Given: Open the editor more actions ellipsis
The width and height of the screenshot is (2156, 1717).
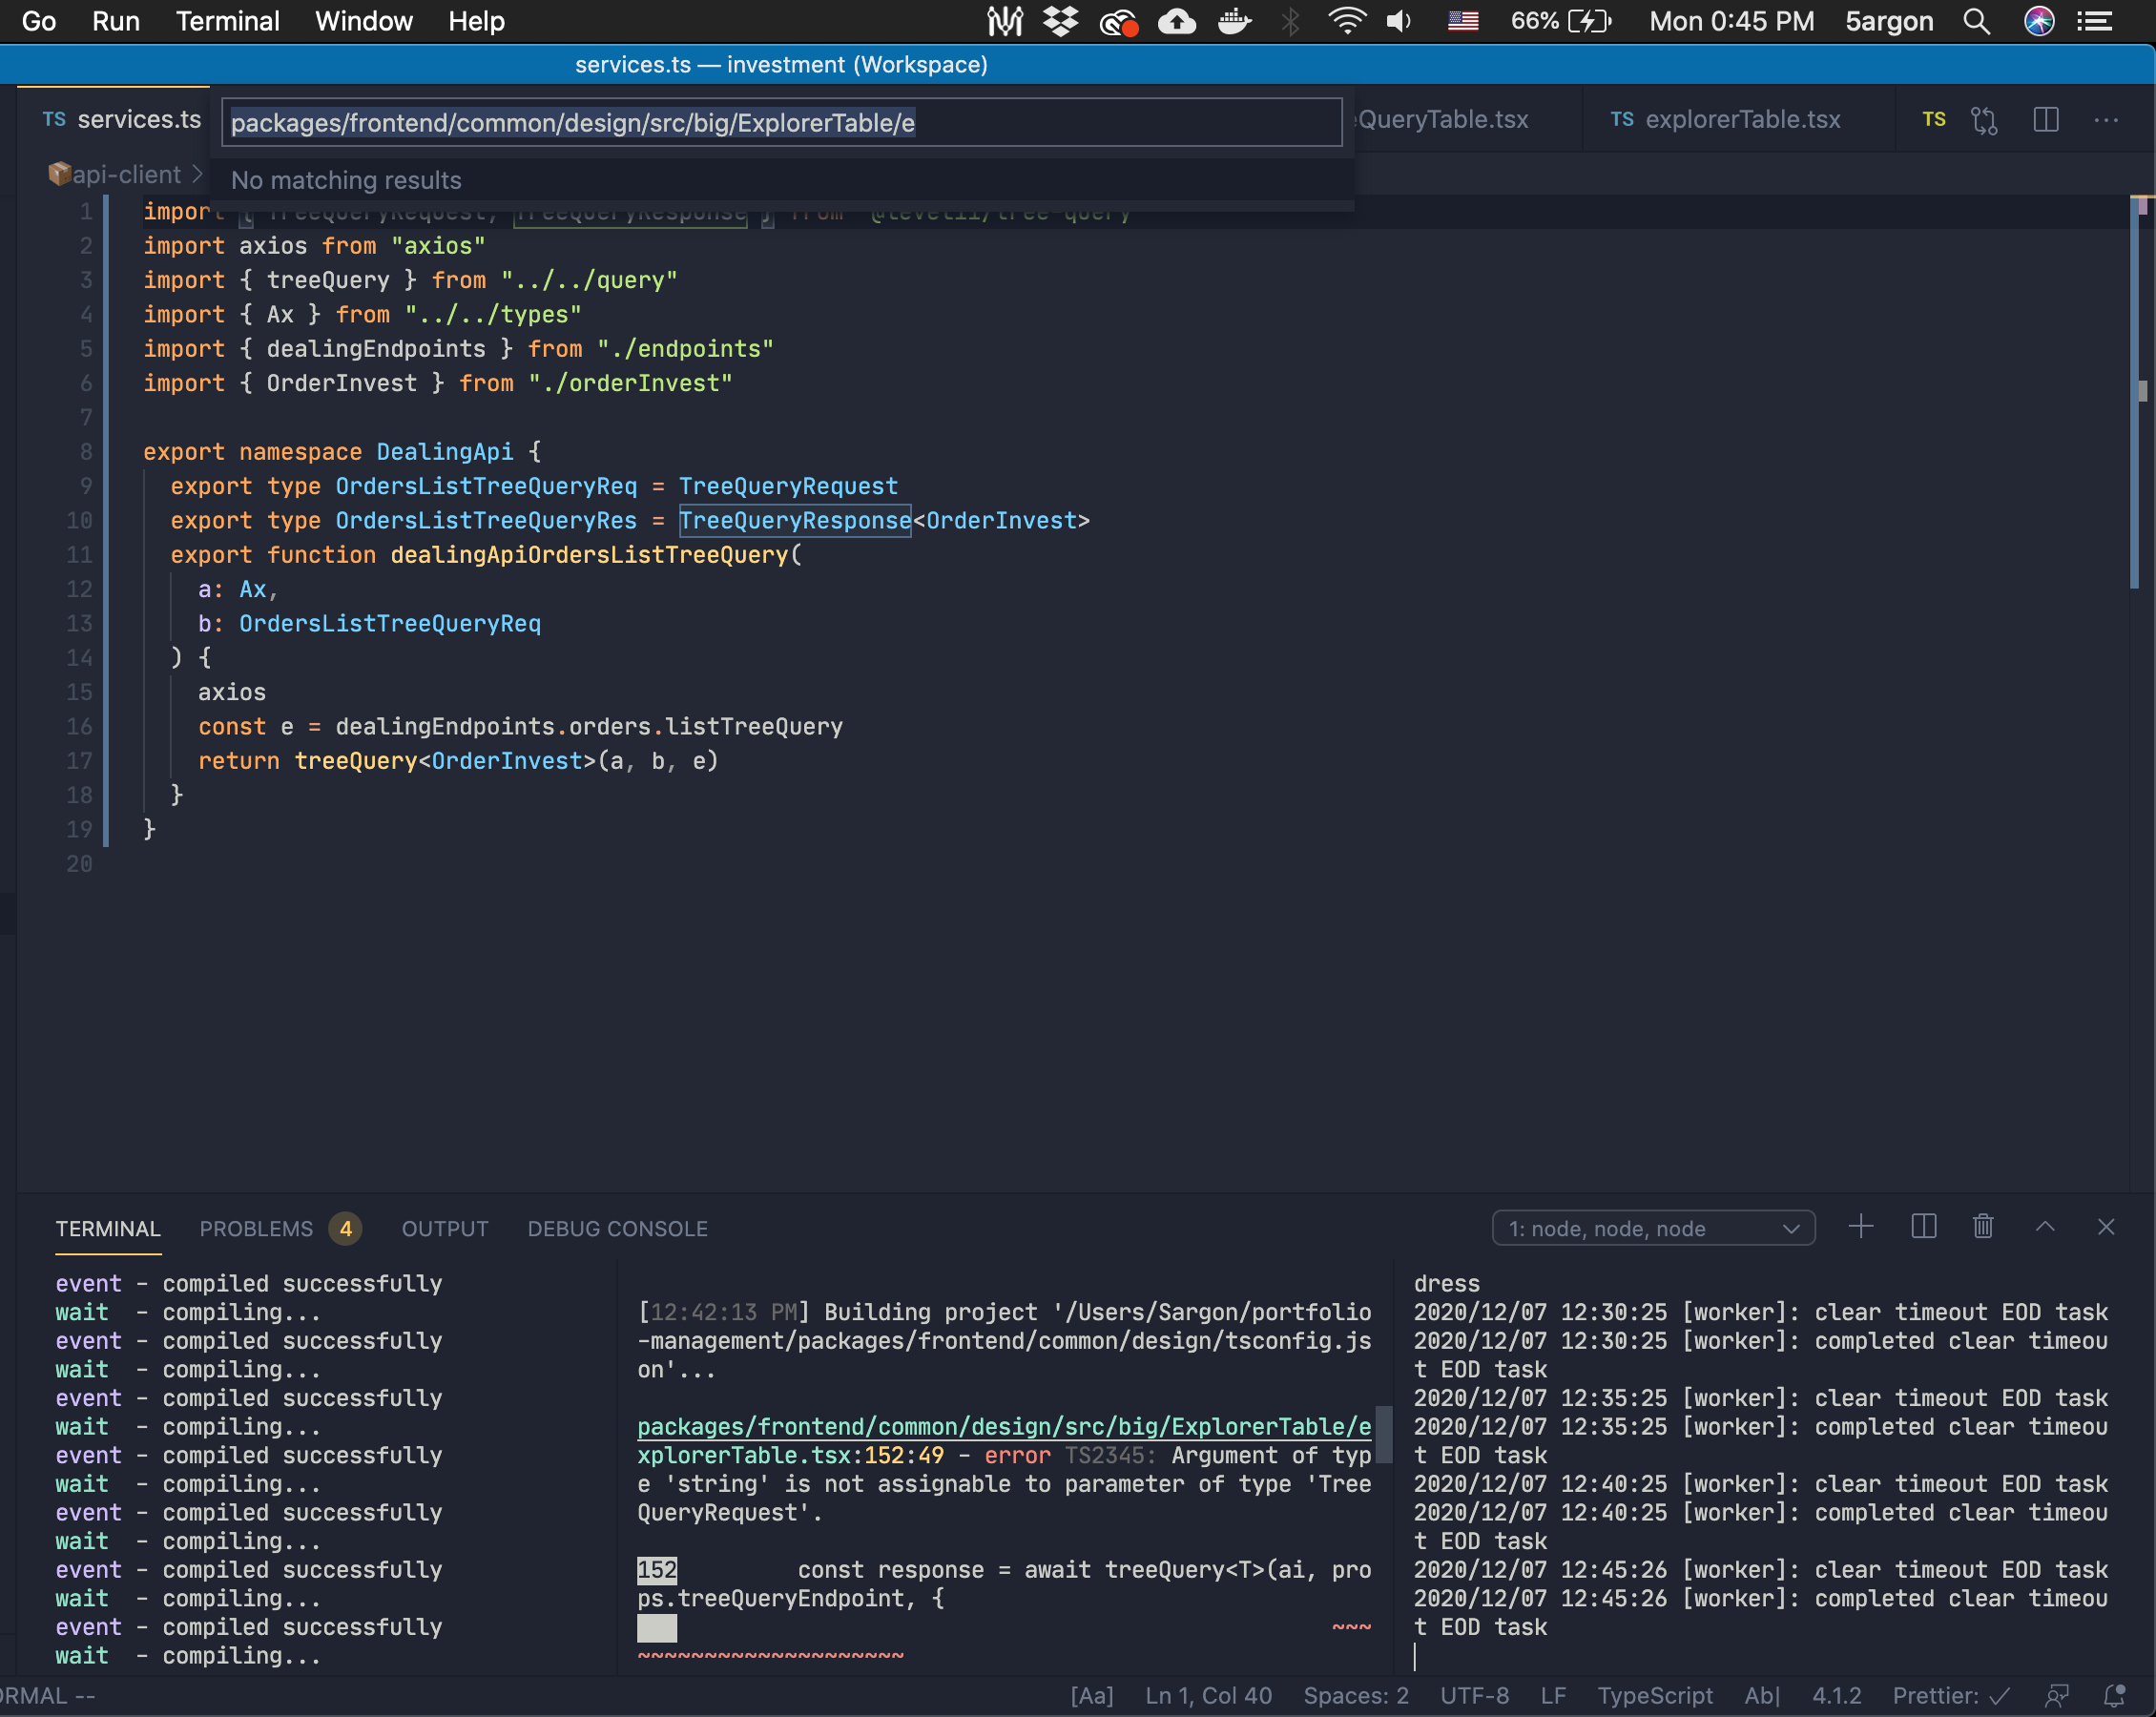Looking at the screenshot, I should [x=2106, y=120].
